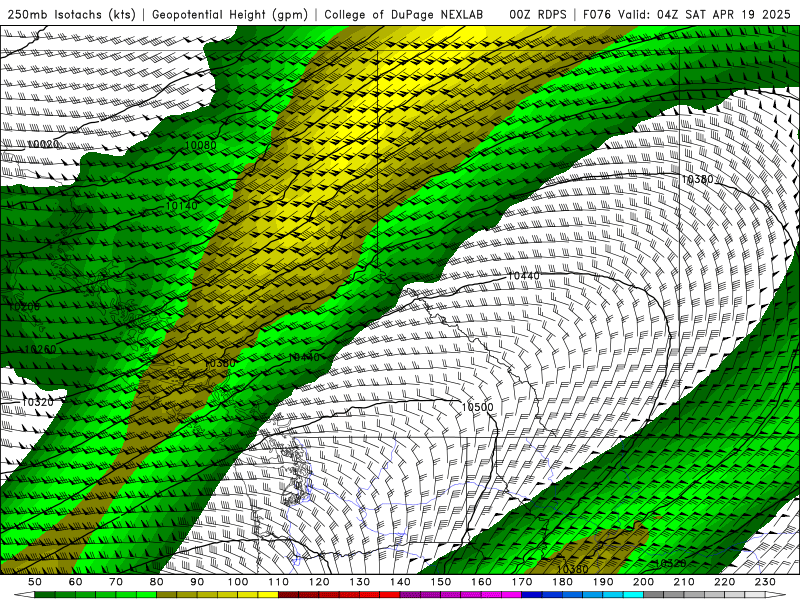Click the 170 knots color bar label

click(522, 582)
